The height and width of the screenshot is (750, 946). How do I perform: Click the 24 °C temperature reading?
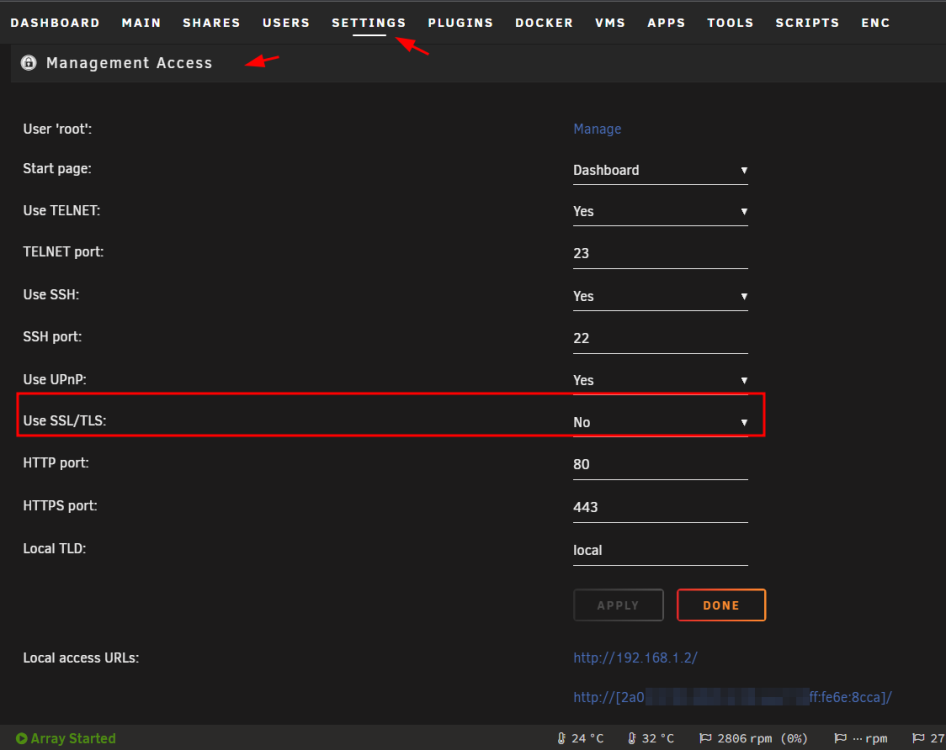pos(587,739)
